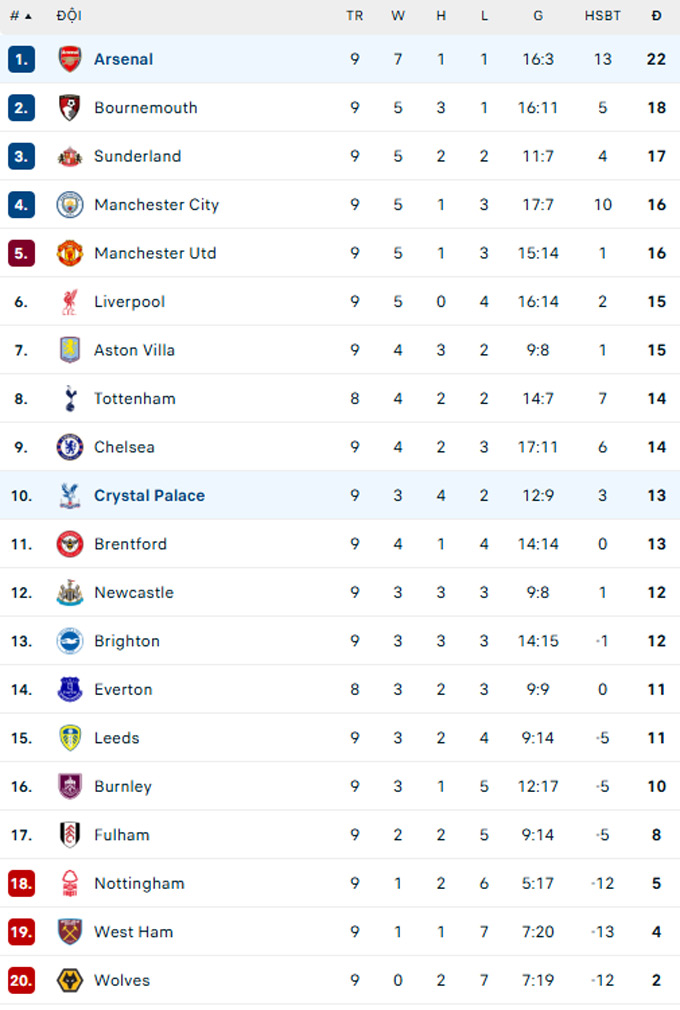Click rank badge number 18 for Nottingham

(21, 884)
